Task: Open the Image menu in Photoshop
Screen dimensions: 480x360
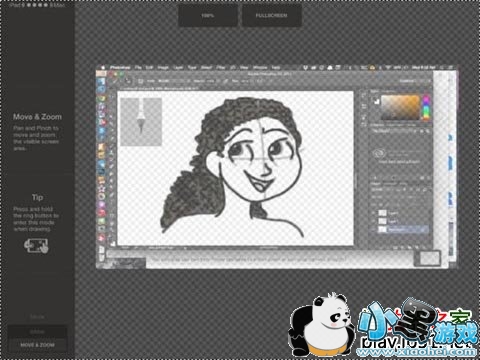Action: pyautogui.click(x=163, y=68)
